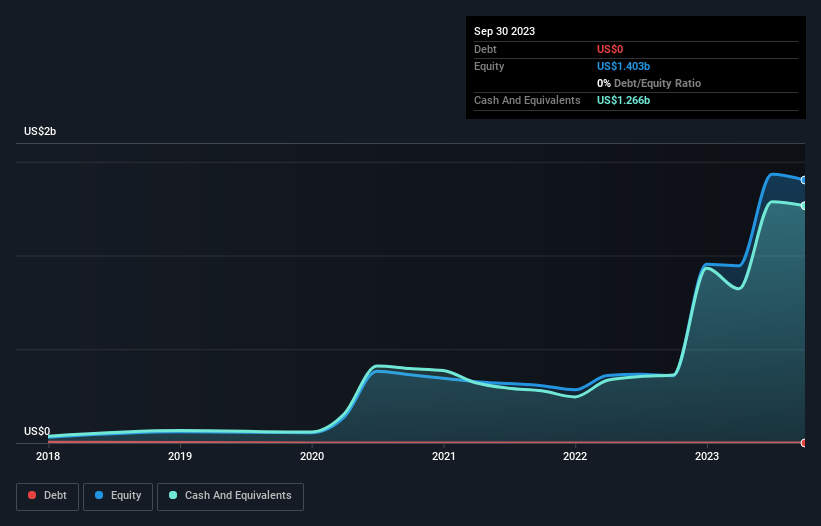Click the Equity label in tooltip

click(489, 66)
